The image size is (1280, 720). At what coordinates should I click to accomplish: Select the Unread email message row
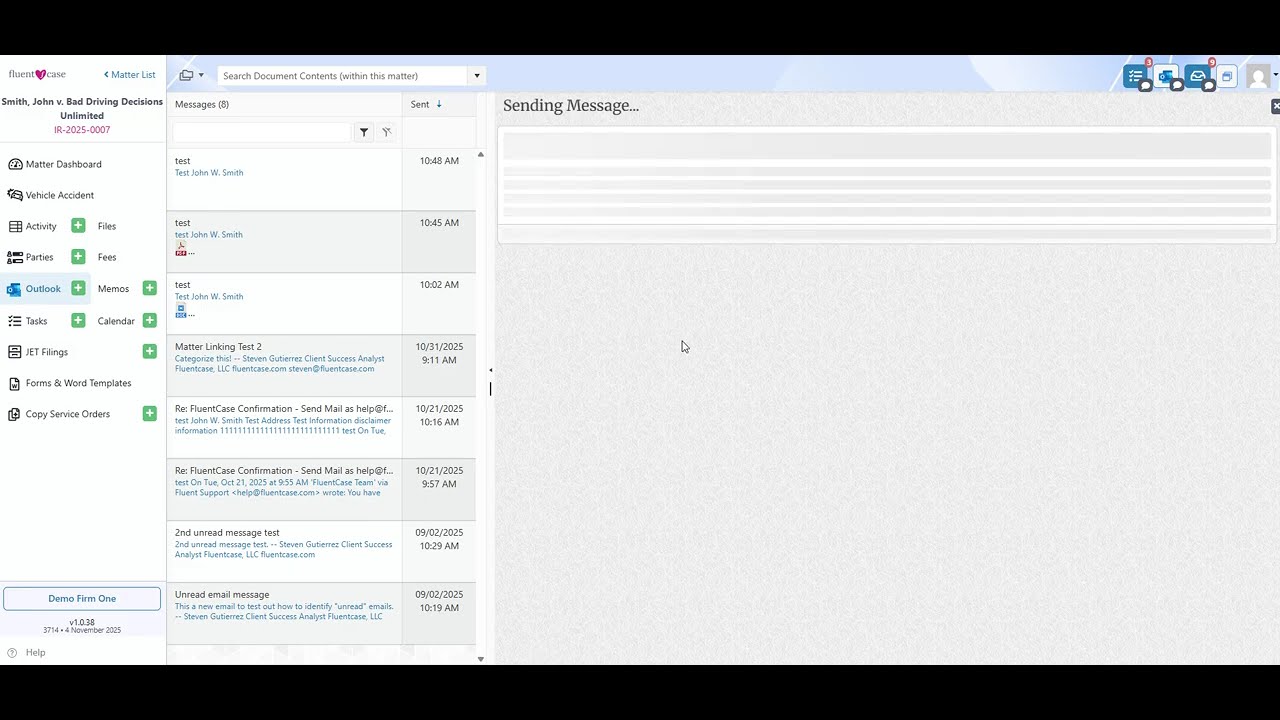(321, 613)
